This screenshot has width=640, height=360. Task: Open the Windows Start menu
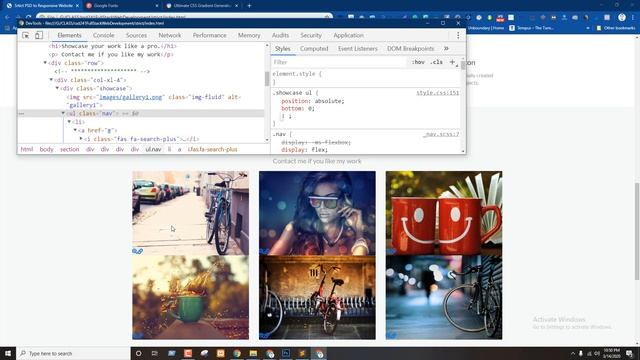(x=8, y=353)
